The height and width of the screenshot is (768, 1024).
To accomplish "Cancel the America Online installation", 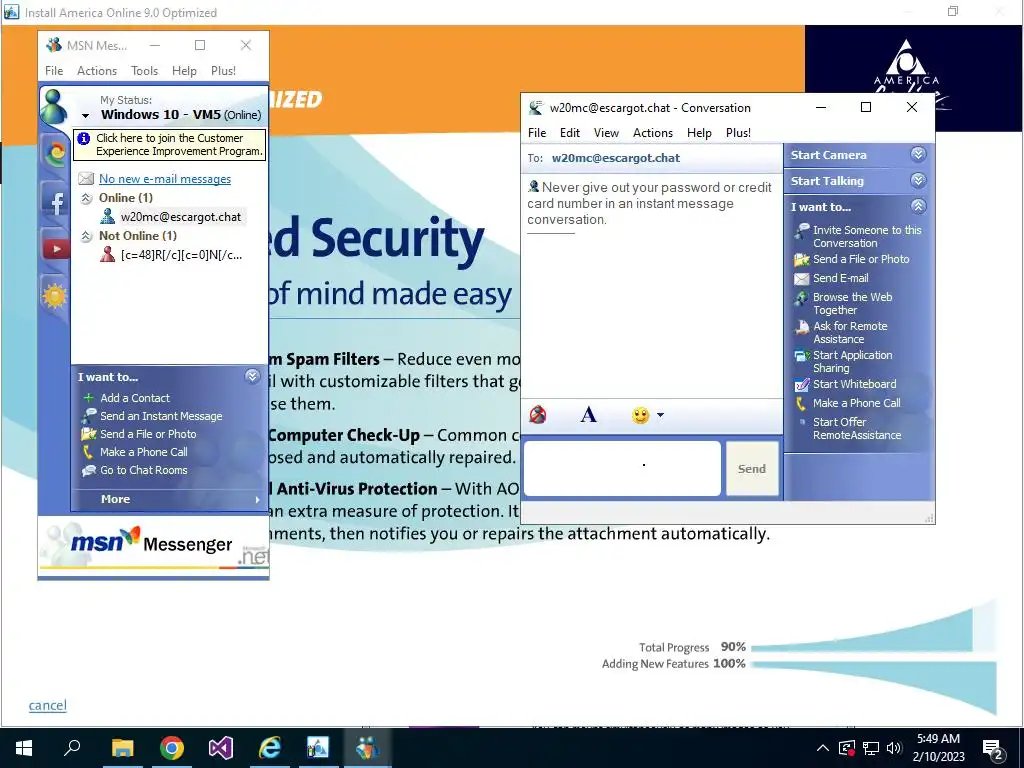I will coord(48,705).
